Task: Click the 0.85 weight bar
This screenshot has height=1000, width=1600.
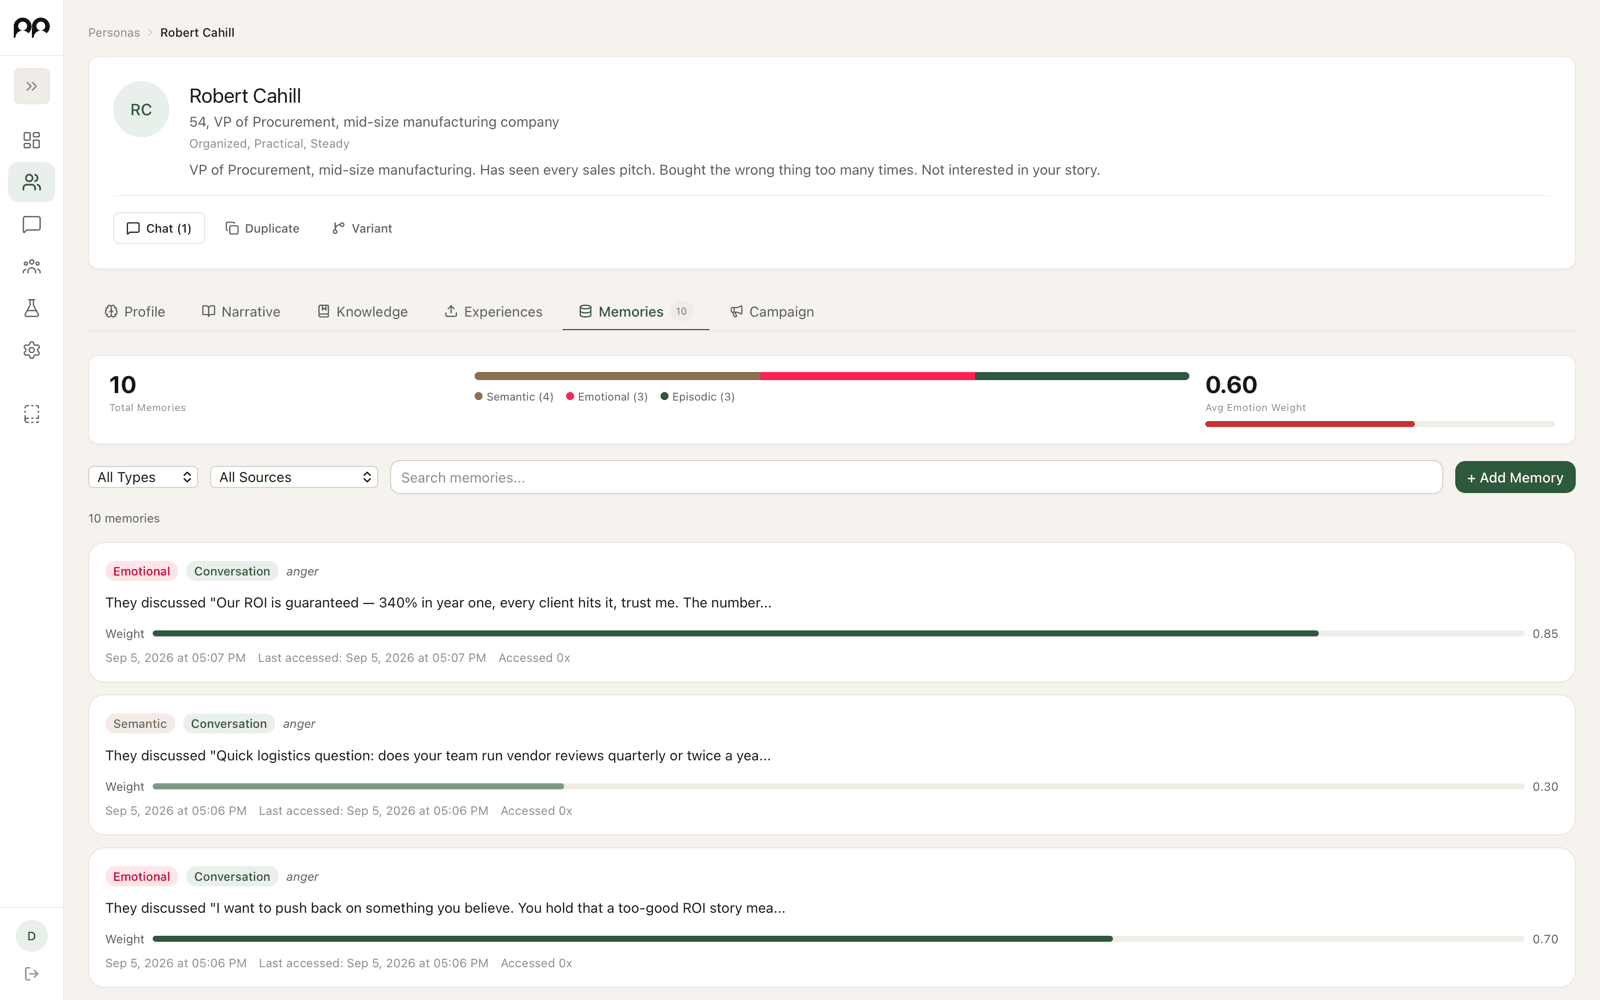Action: point(838,634)
